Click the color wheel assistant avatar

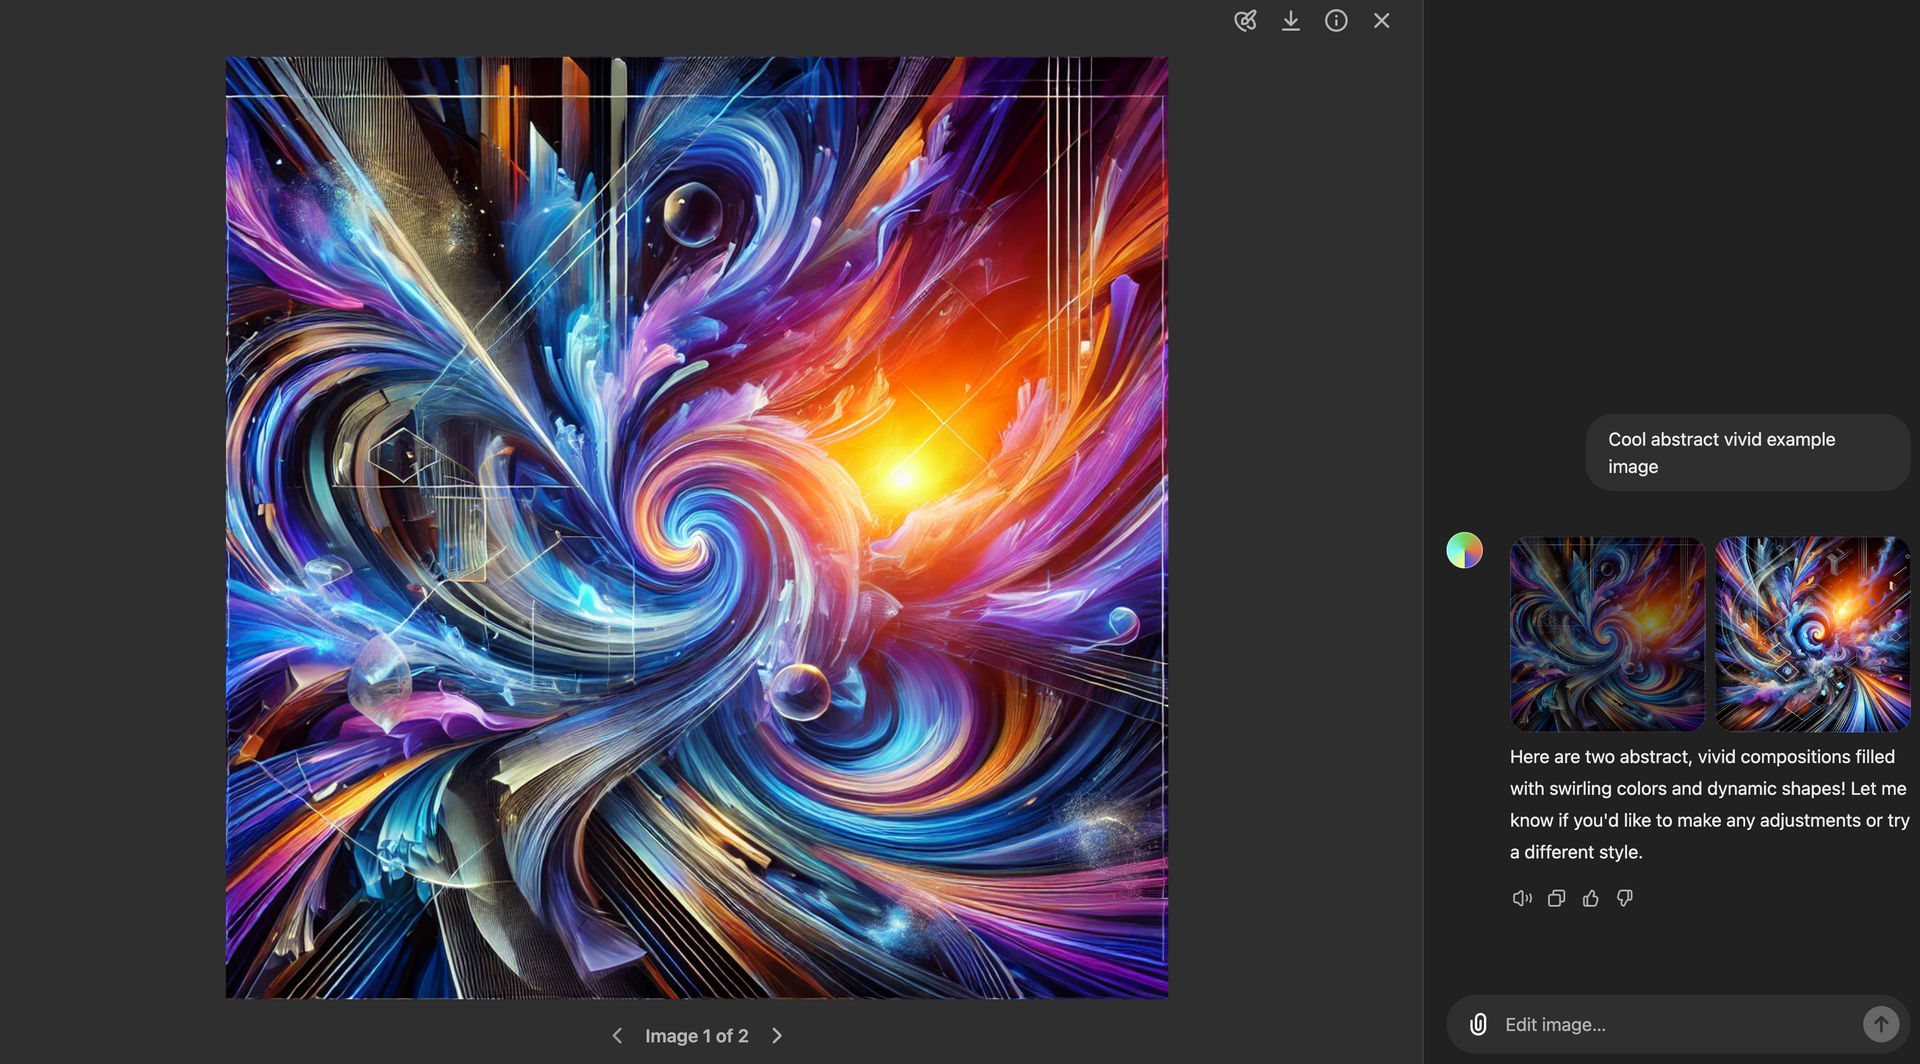1465,549
